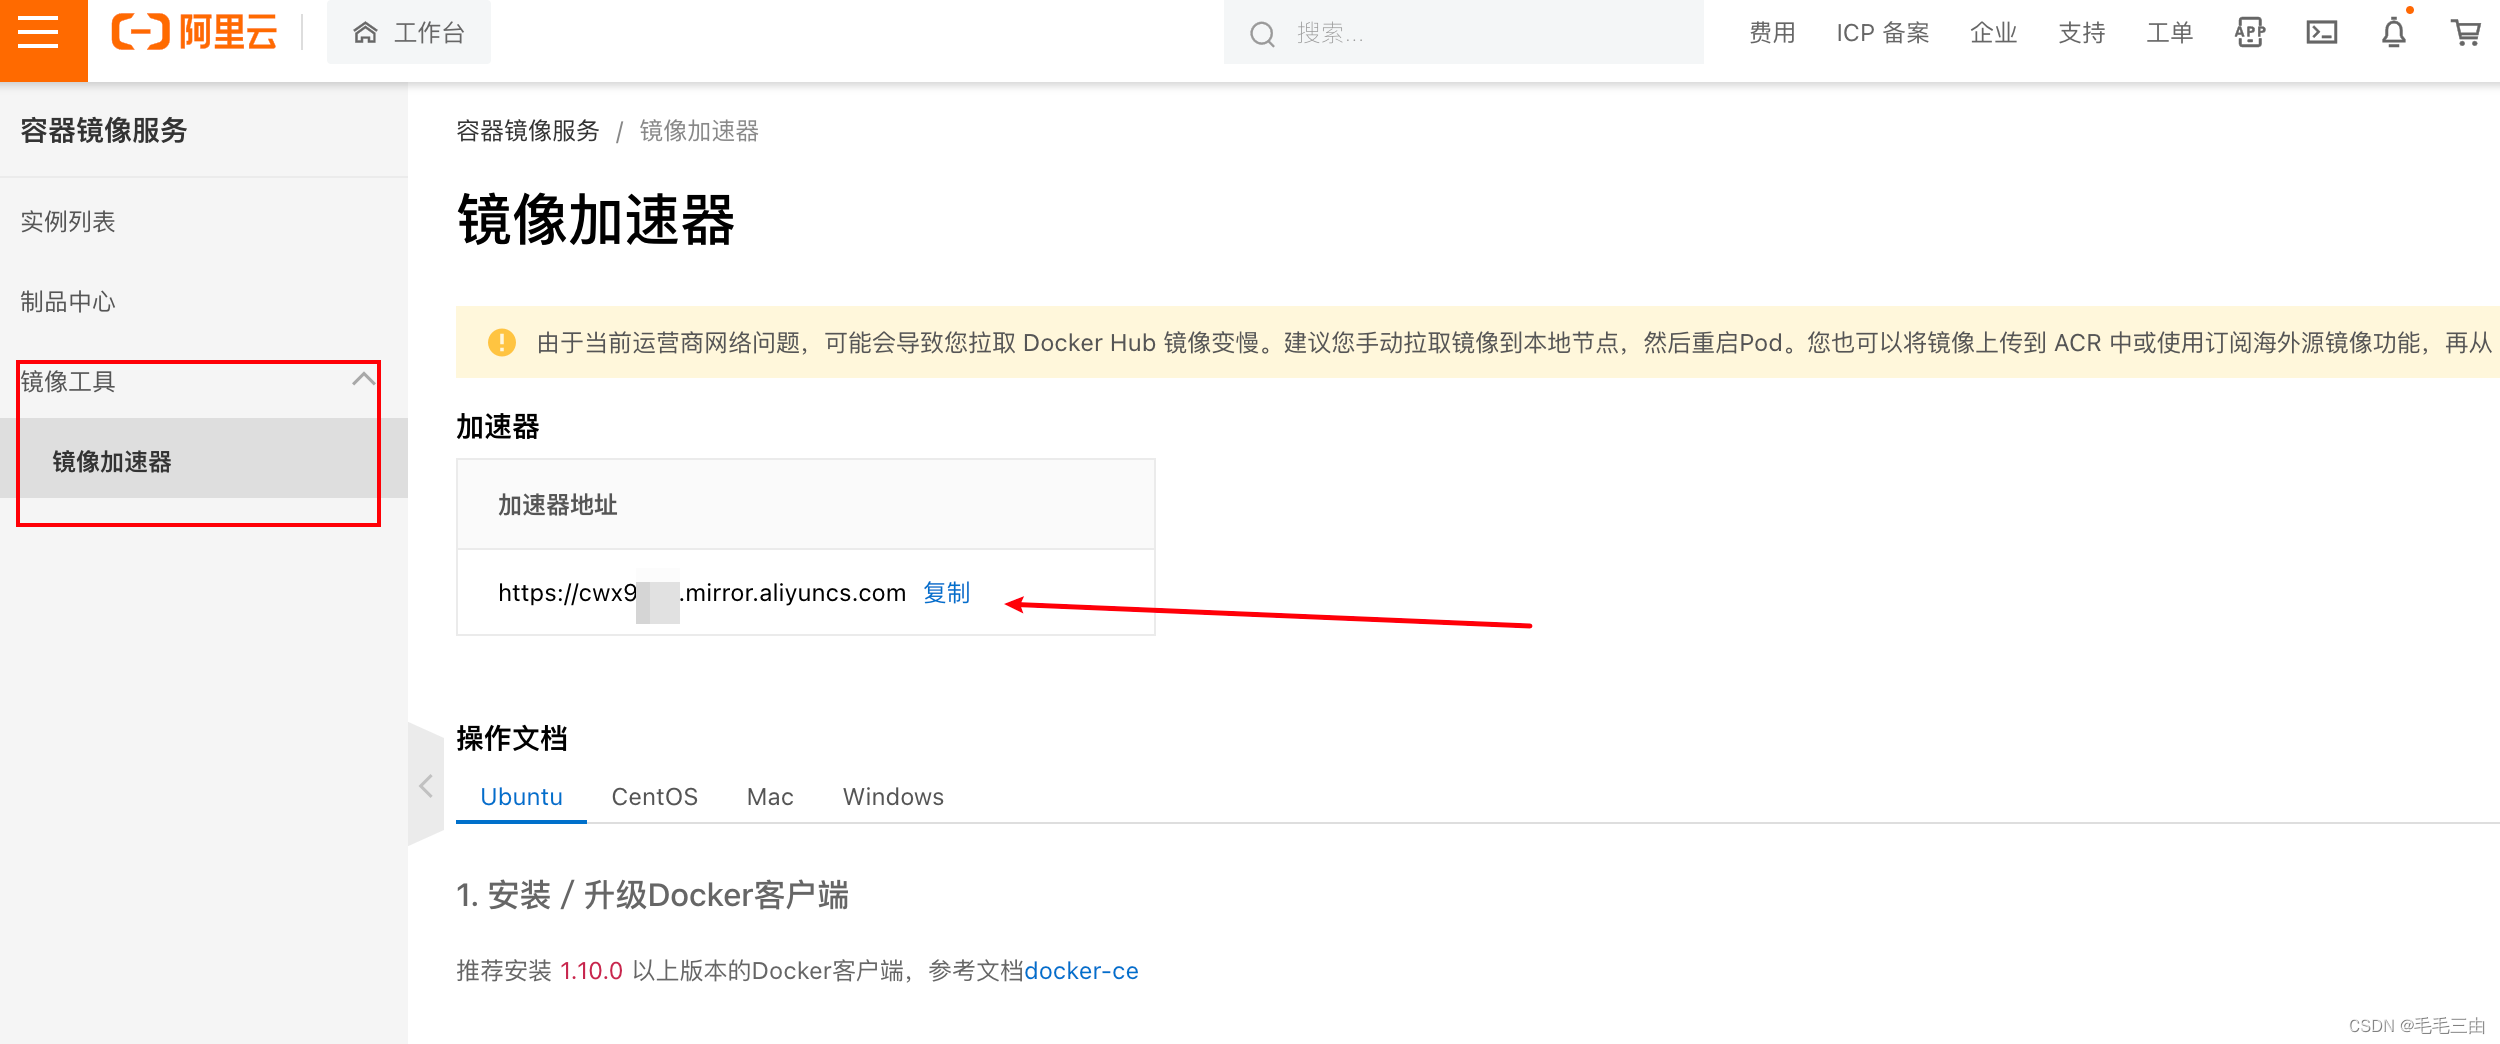
Task: Click 复制 to copy accelerator address
Action: [946, 593]
